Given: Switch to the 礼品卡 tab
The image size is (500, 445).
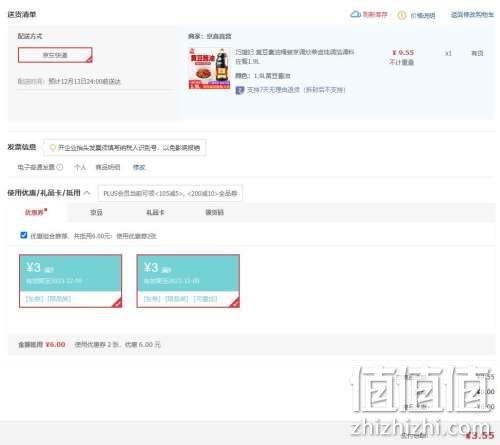Looking at the screenshot, I should [x=155, y=212].
